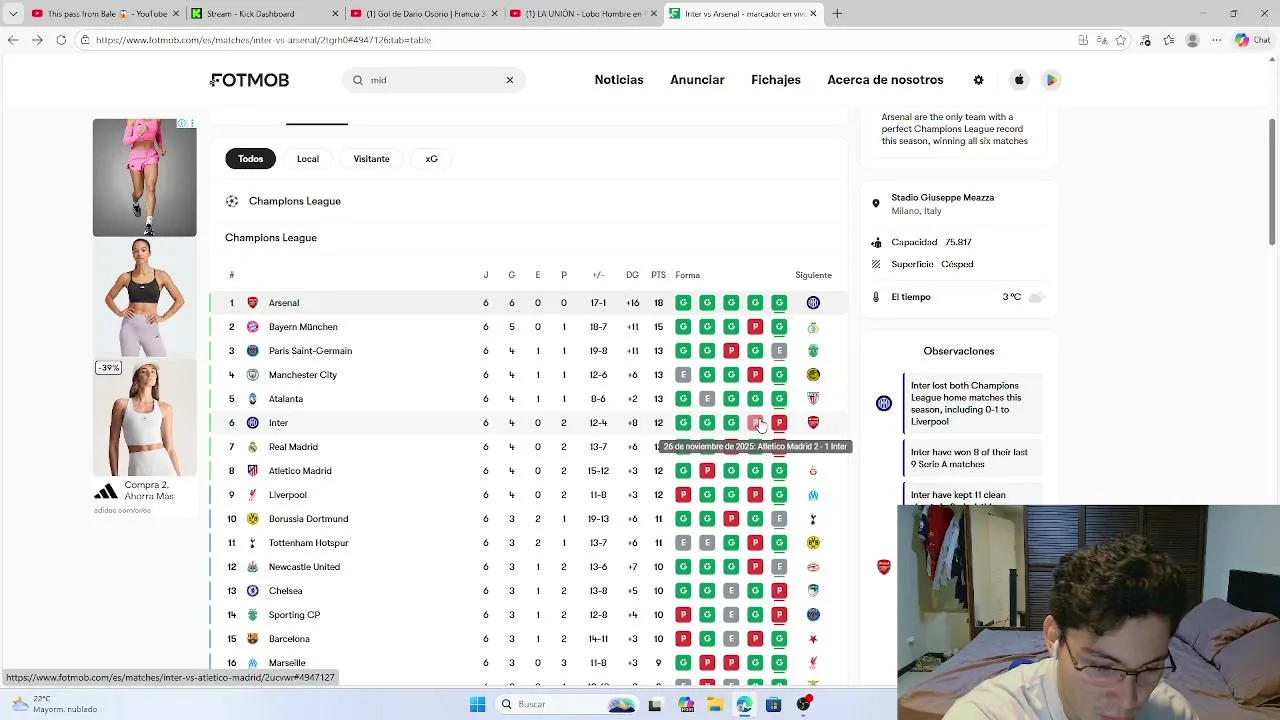Screen dimensions: 1280x720
Task: Select the xG filter
Action: click(431, 159)
